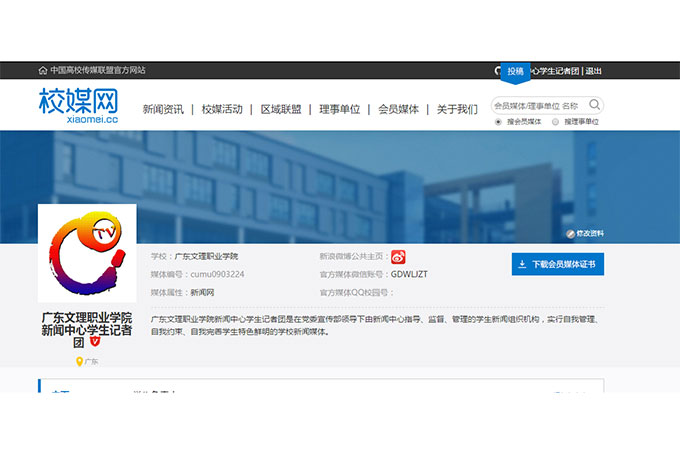Click the blue 投稿 submit button

click(x=515, y=71)
